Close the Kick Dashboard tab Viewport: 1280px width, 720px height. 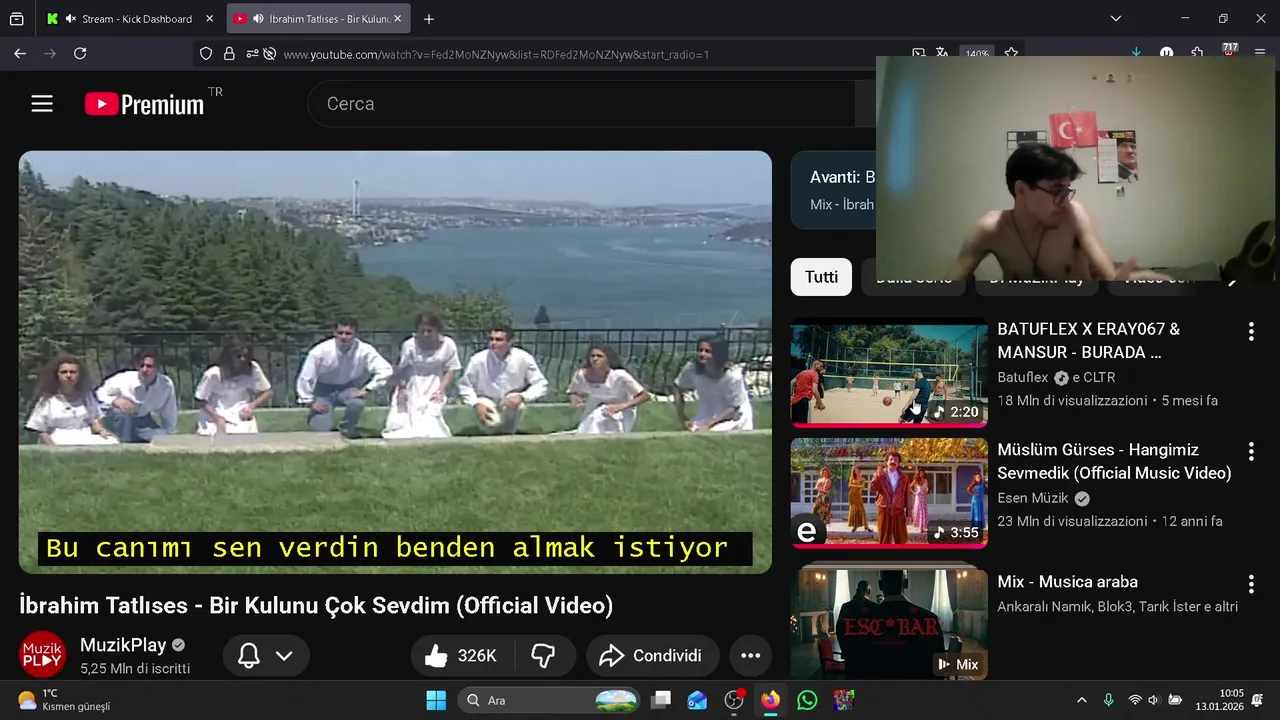coord(209,19)
